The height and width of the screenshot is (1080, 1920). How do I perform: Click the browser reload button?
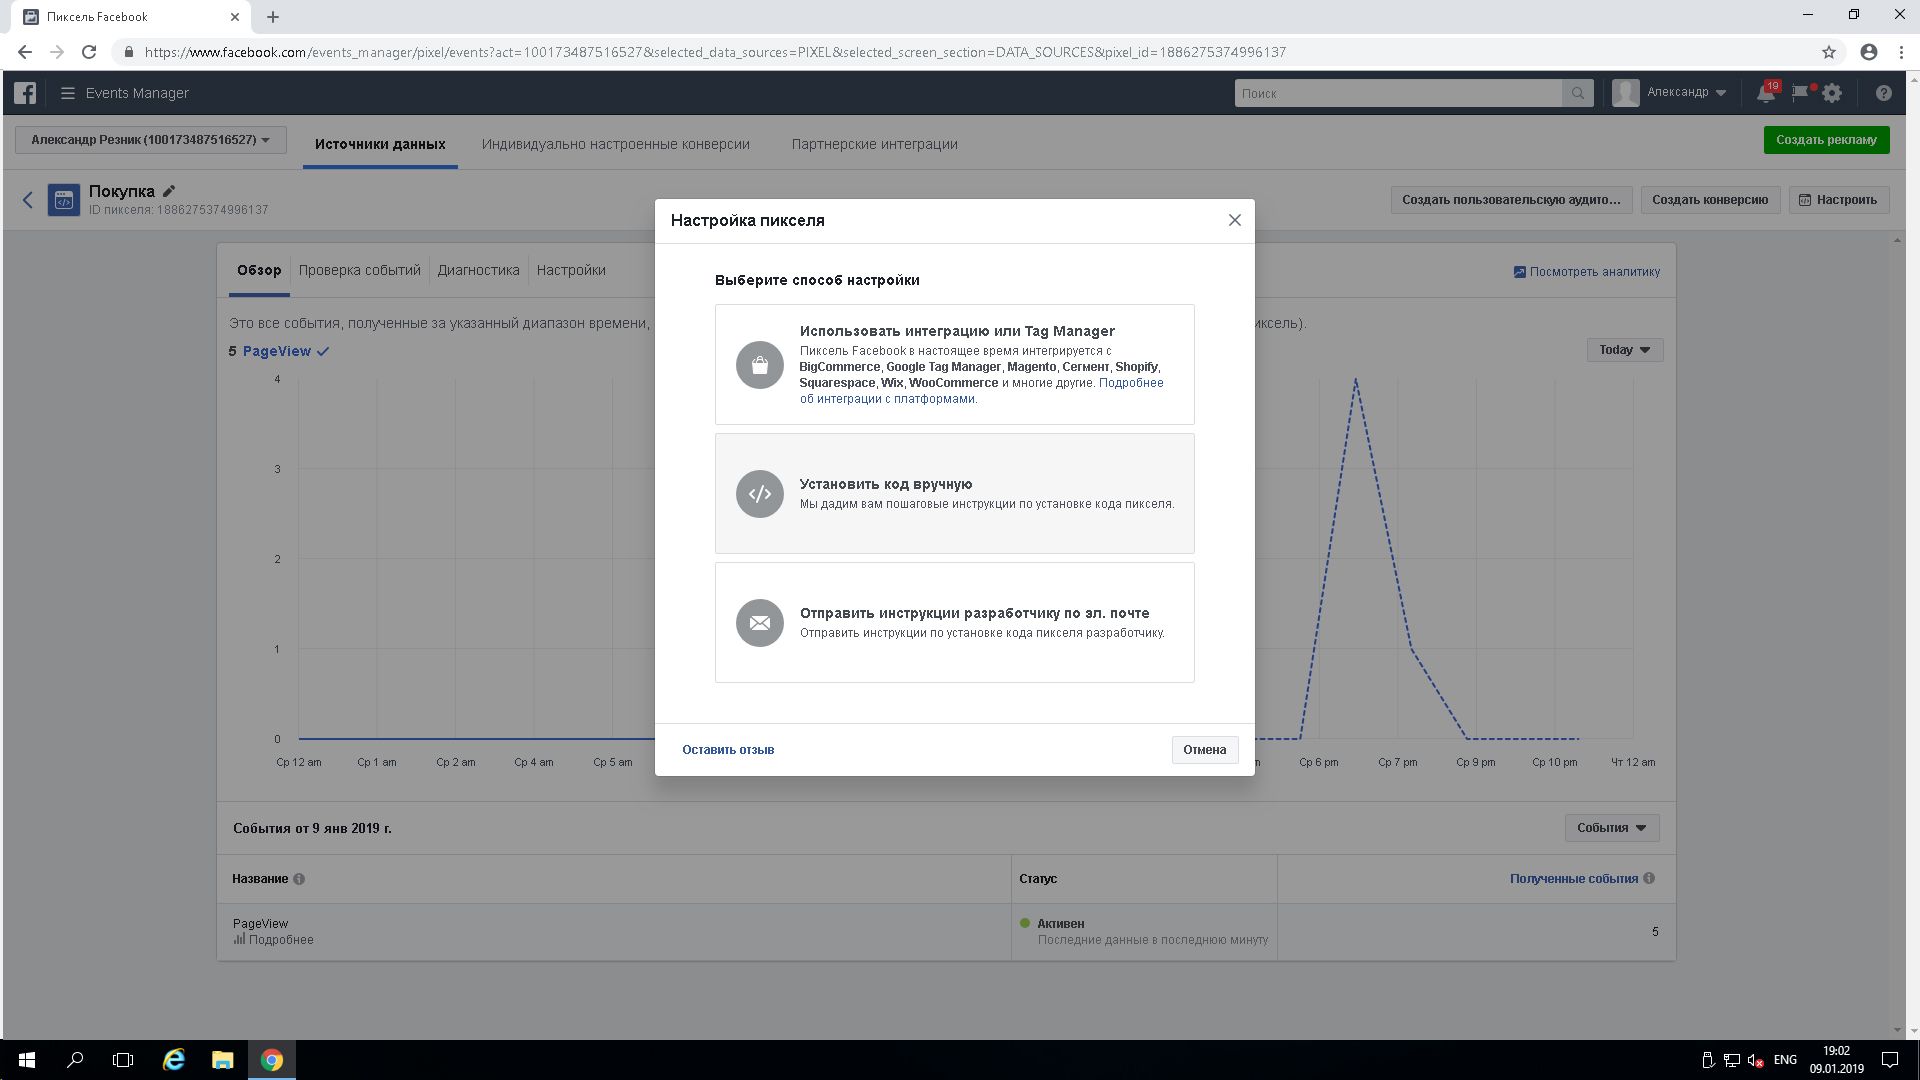[89, 52]
